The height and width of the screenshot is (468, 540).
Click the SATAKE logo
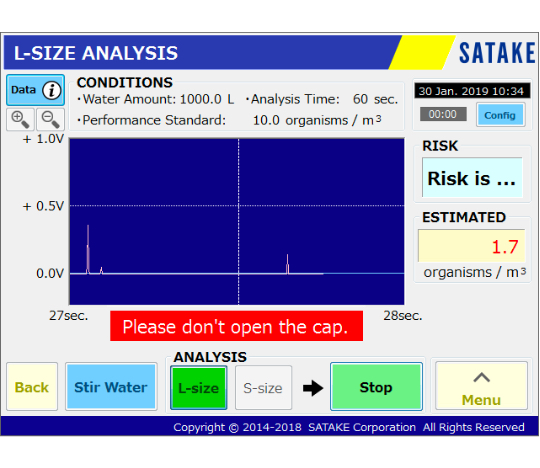[497, 53]
